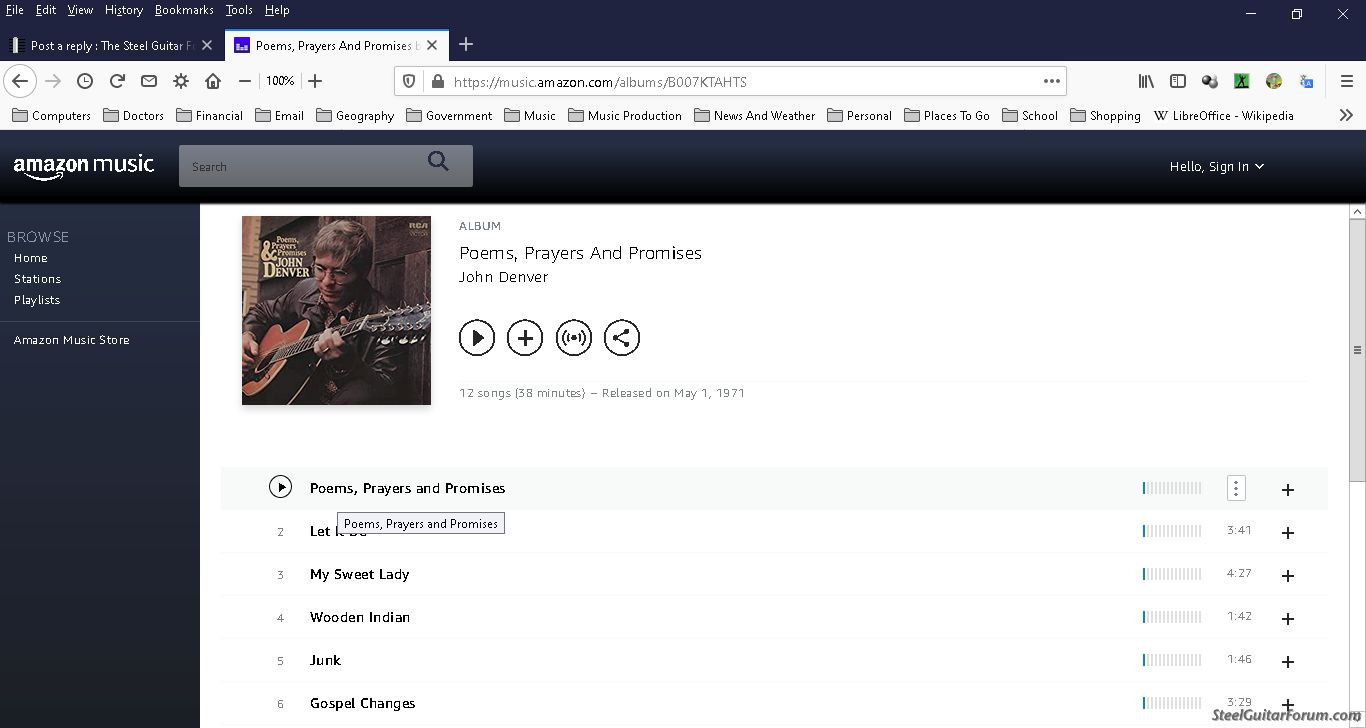Image resolution: width=1366 pixels, height=728 pixels.
Task: Add album to library with plus circle
Action: [525, 338]
